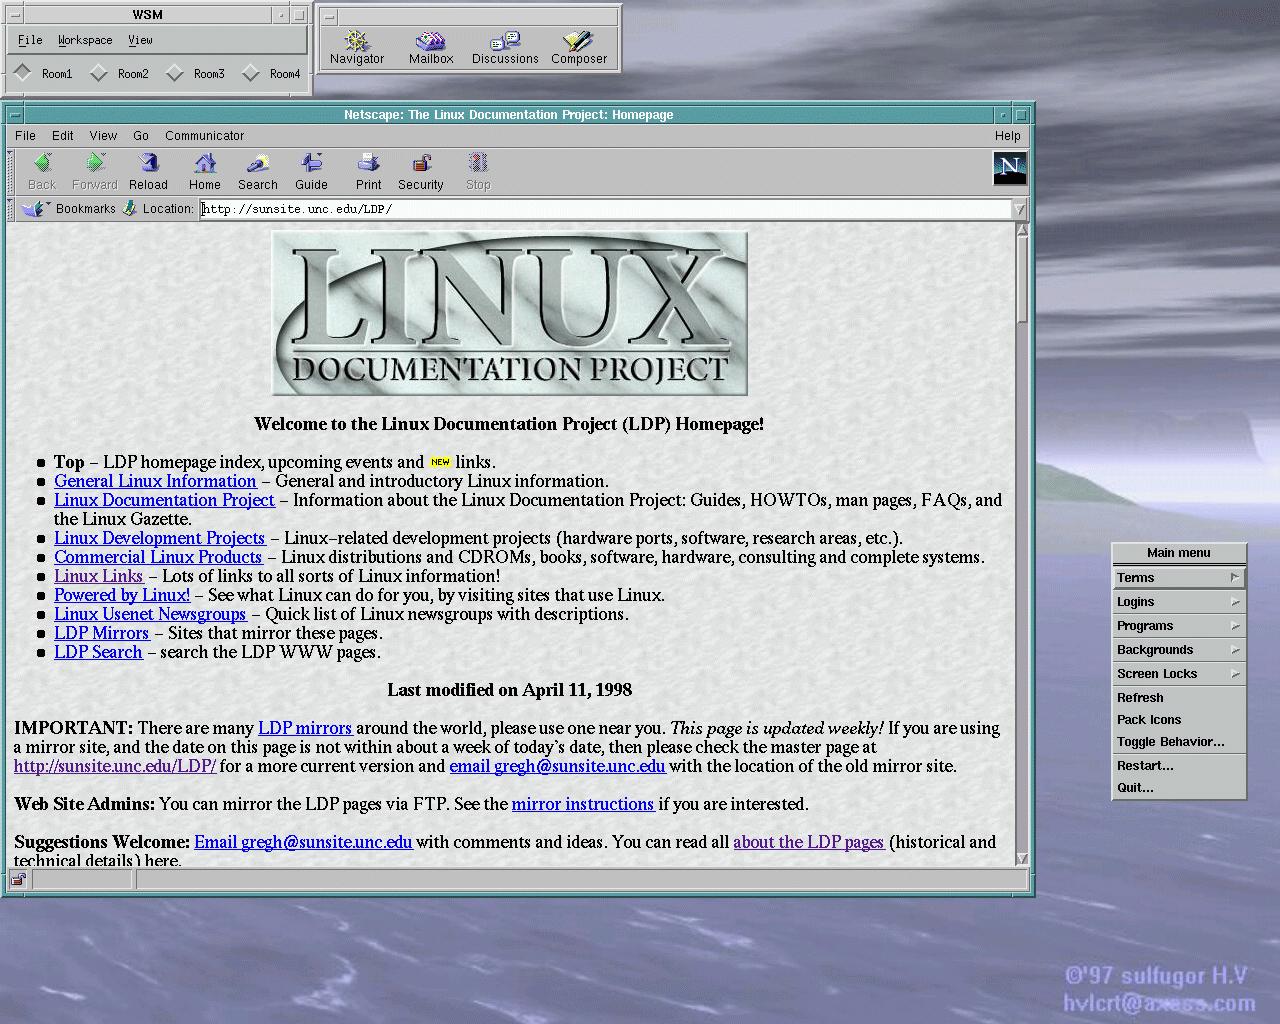1280x1024 pixels.
Task: Choose Restart from the Main menu
Action: [1179, 765]
